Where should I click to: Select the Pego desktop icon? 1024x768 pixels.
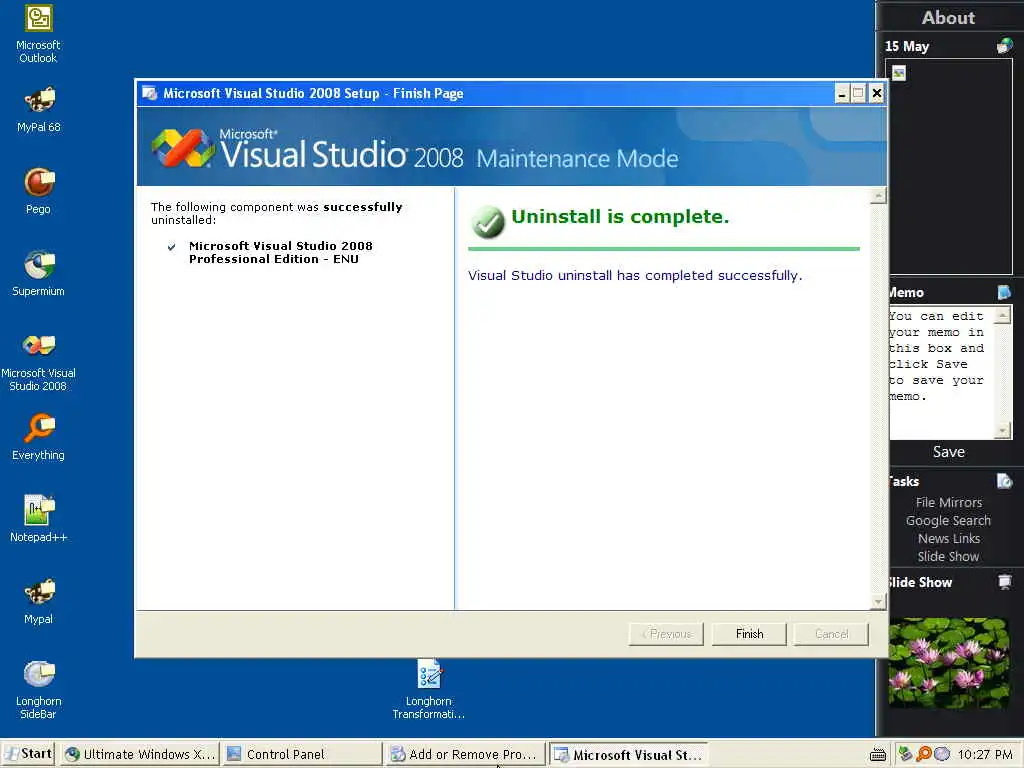pyautogui.click(x=39, y=191)
